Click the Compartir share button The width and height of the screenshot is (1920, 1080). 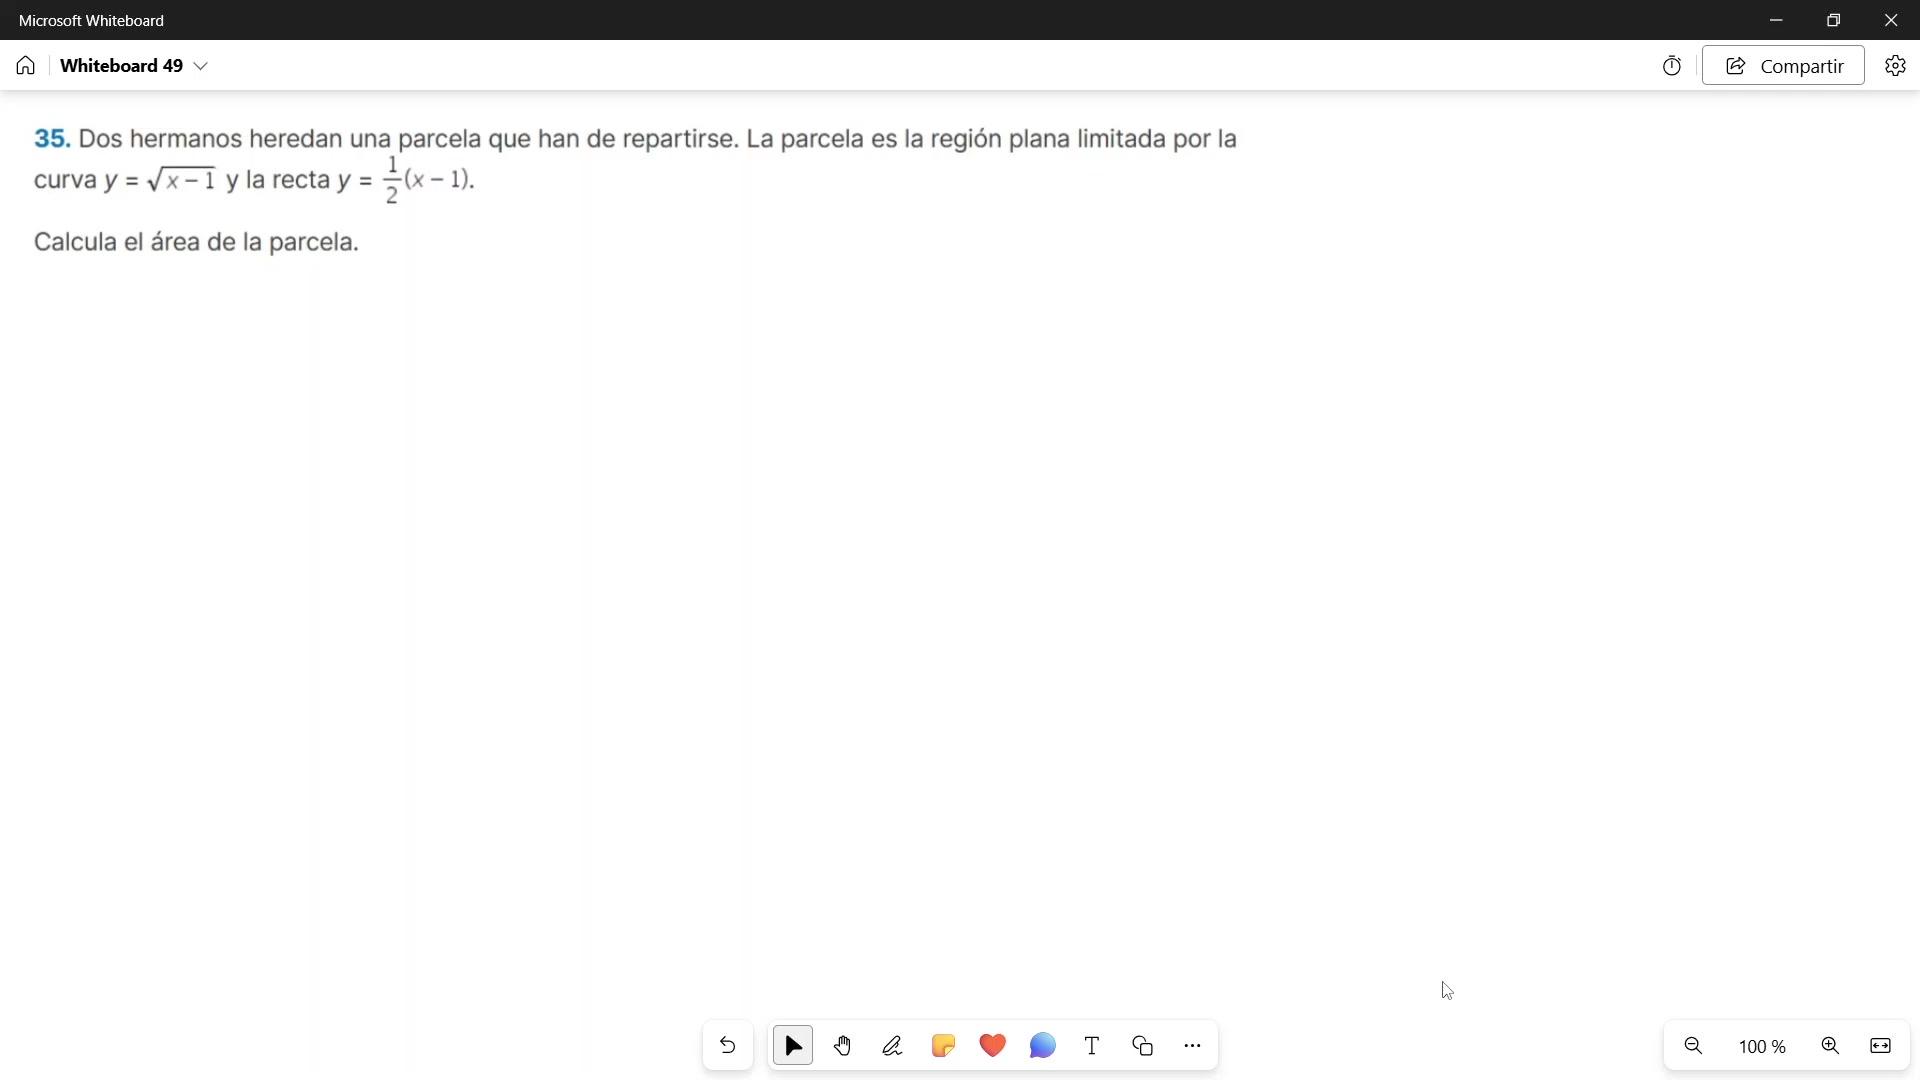point(1783,66)
